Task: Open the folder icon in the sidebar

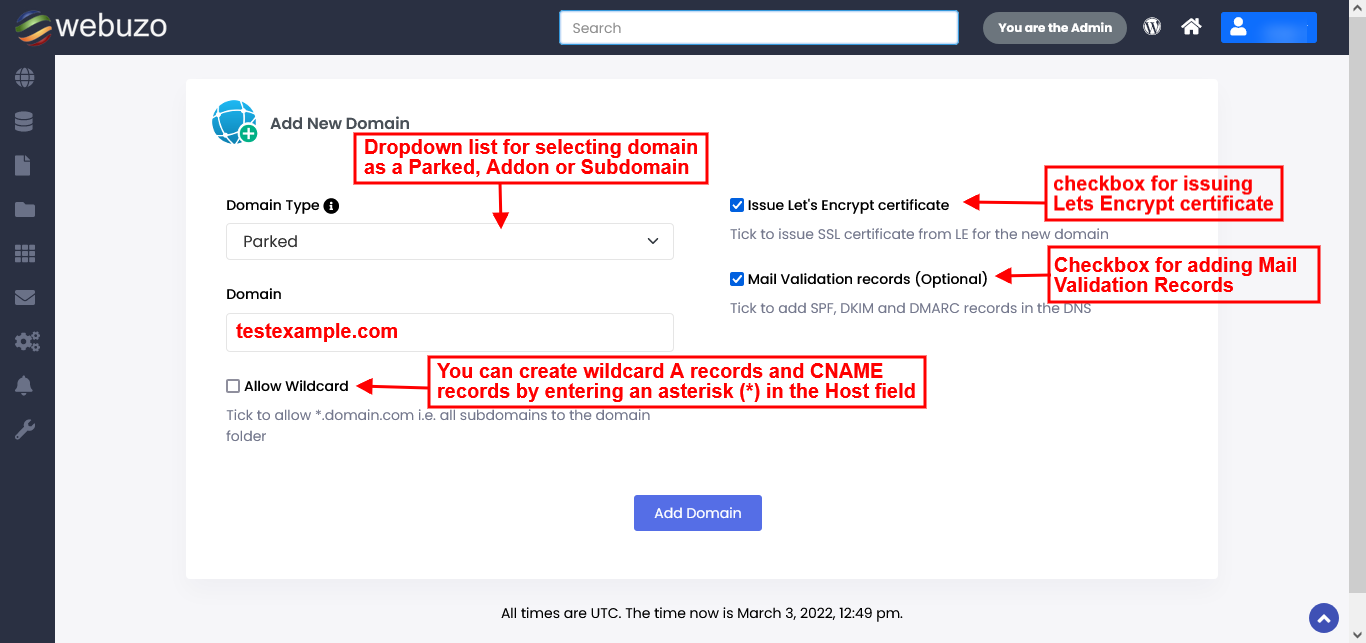Action: tap(24, 210)
